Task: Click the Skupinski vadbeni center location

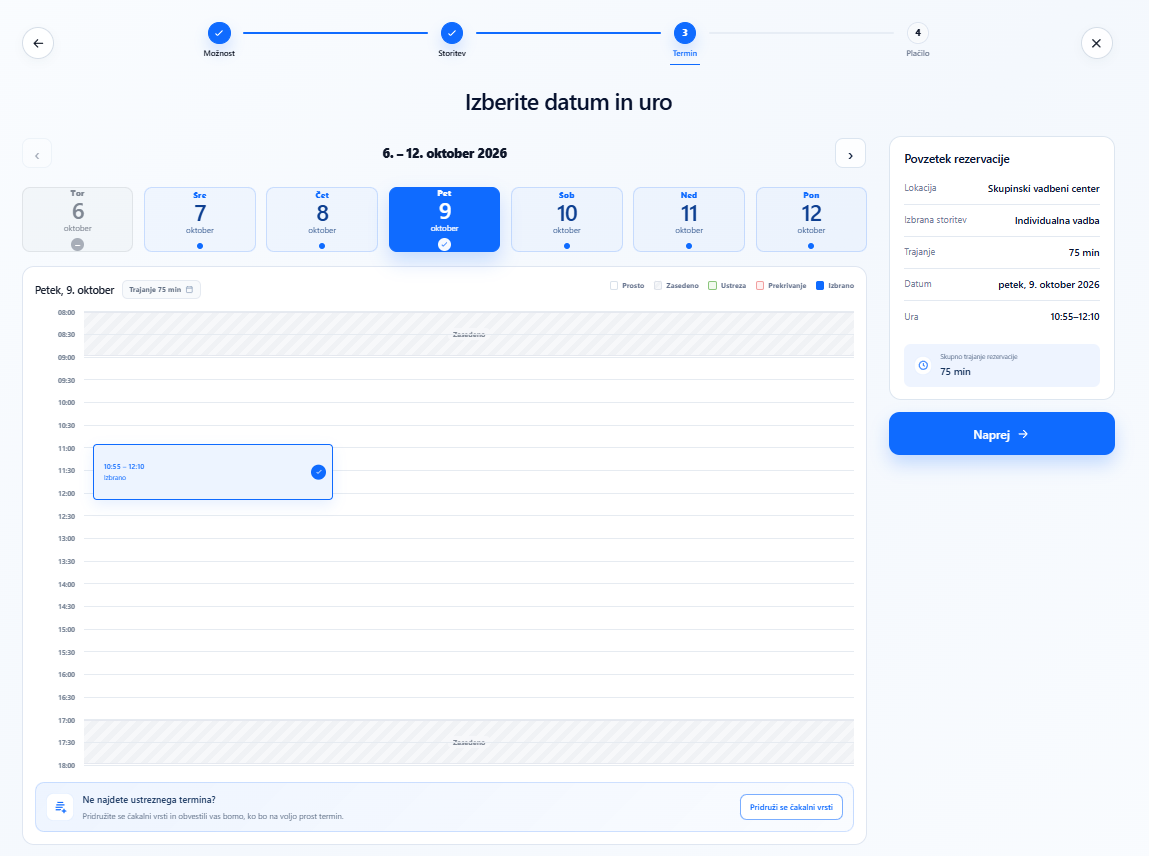Action: pos(1043,189)
